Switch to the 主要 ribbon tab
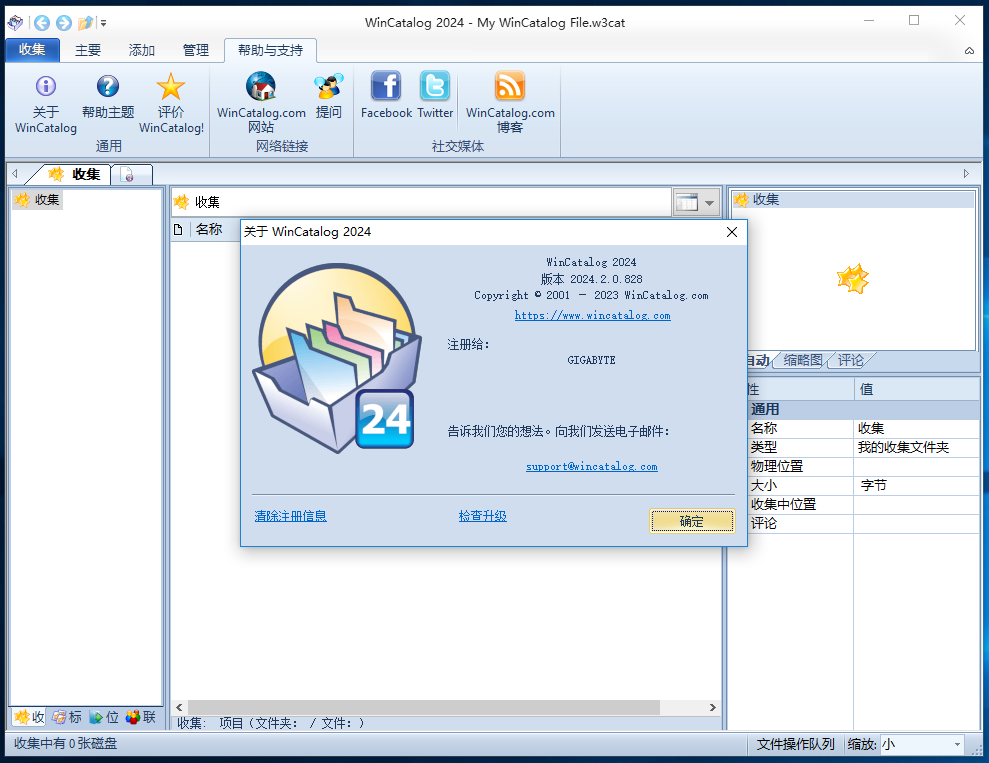Image resolution: width=989 pixels, height=763 pixels. pyautogui.click(x=88, y=50)
